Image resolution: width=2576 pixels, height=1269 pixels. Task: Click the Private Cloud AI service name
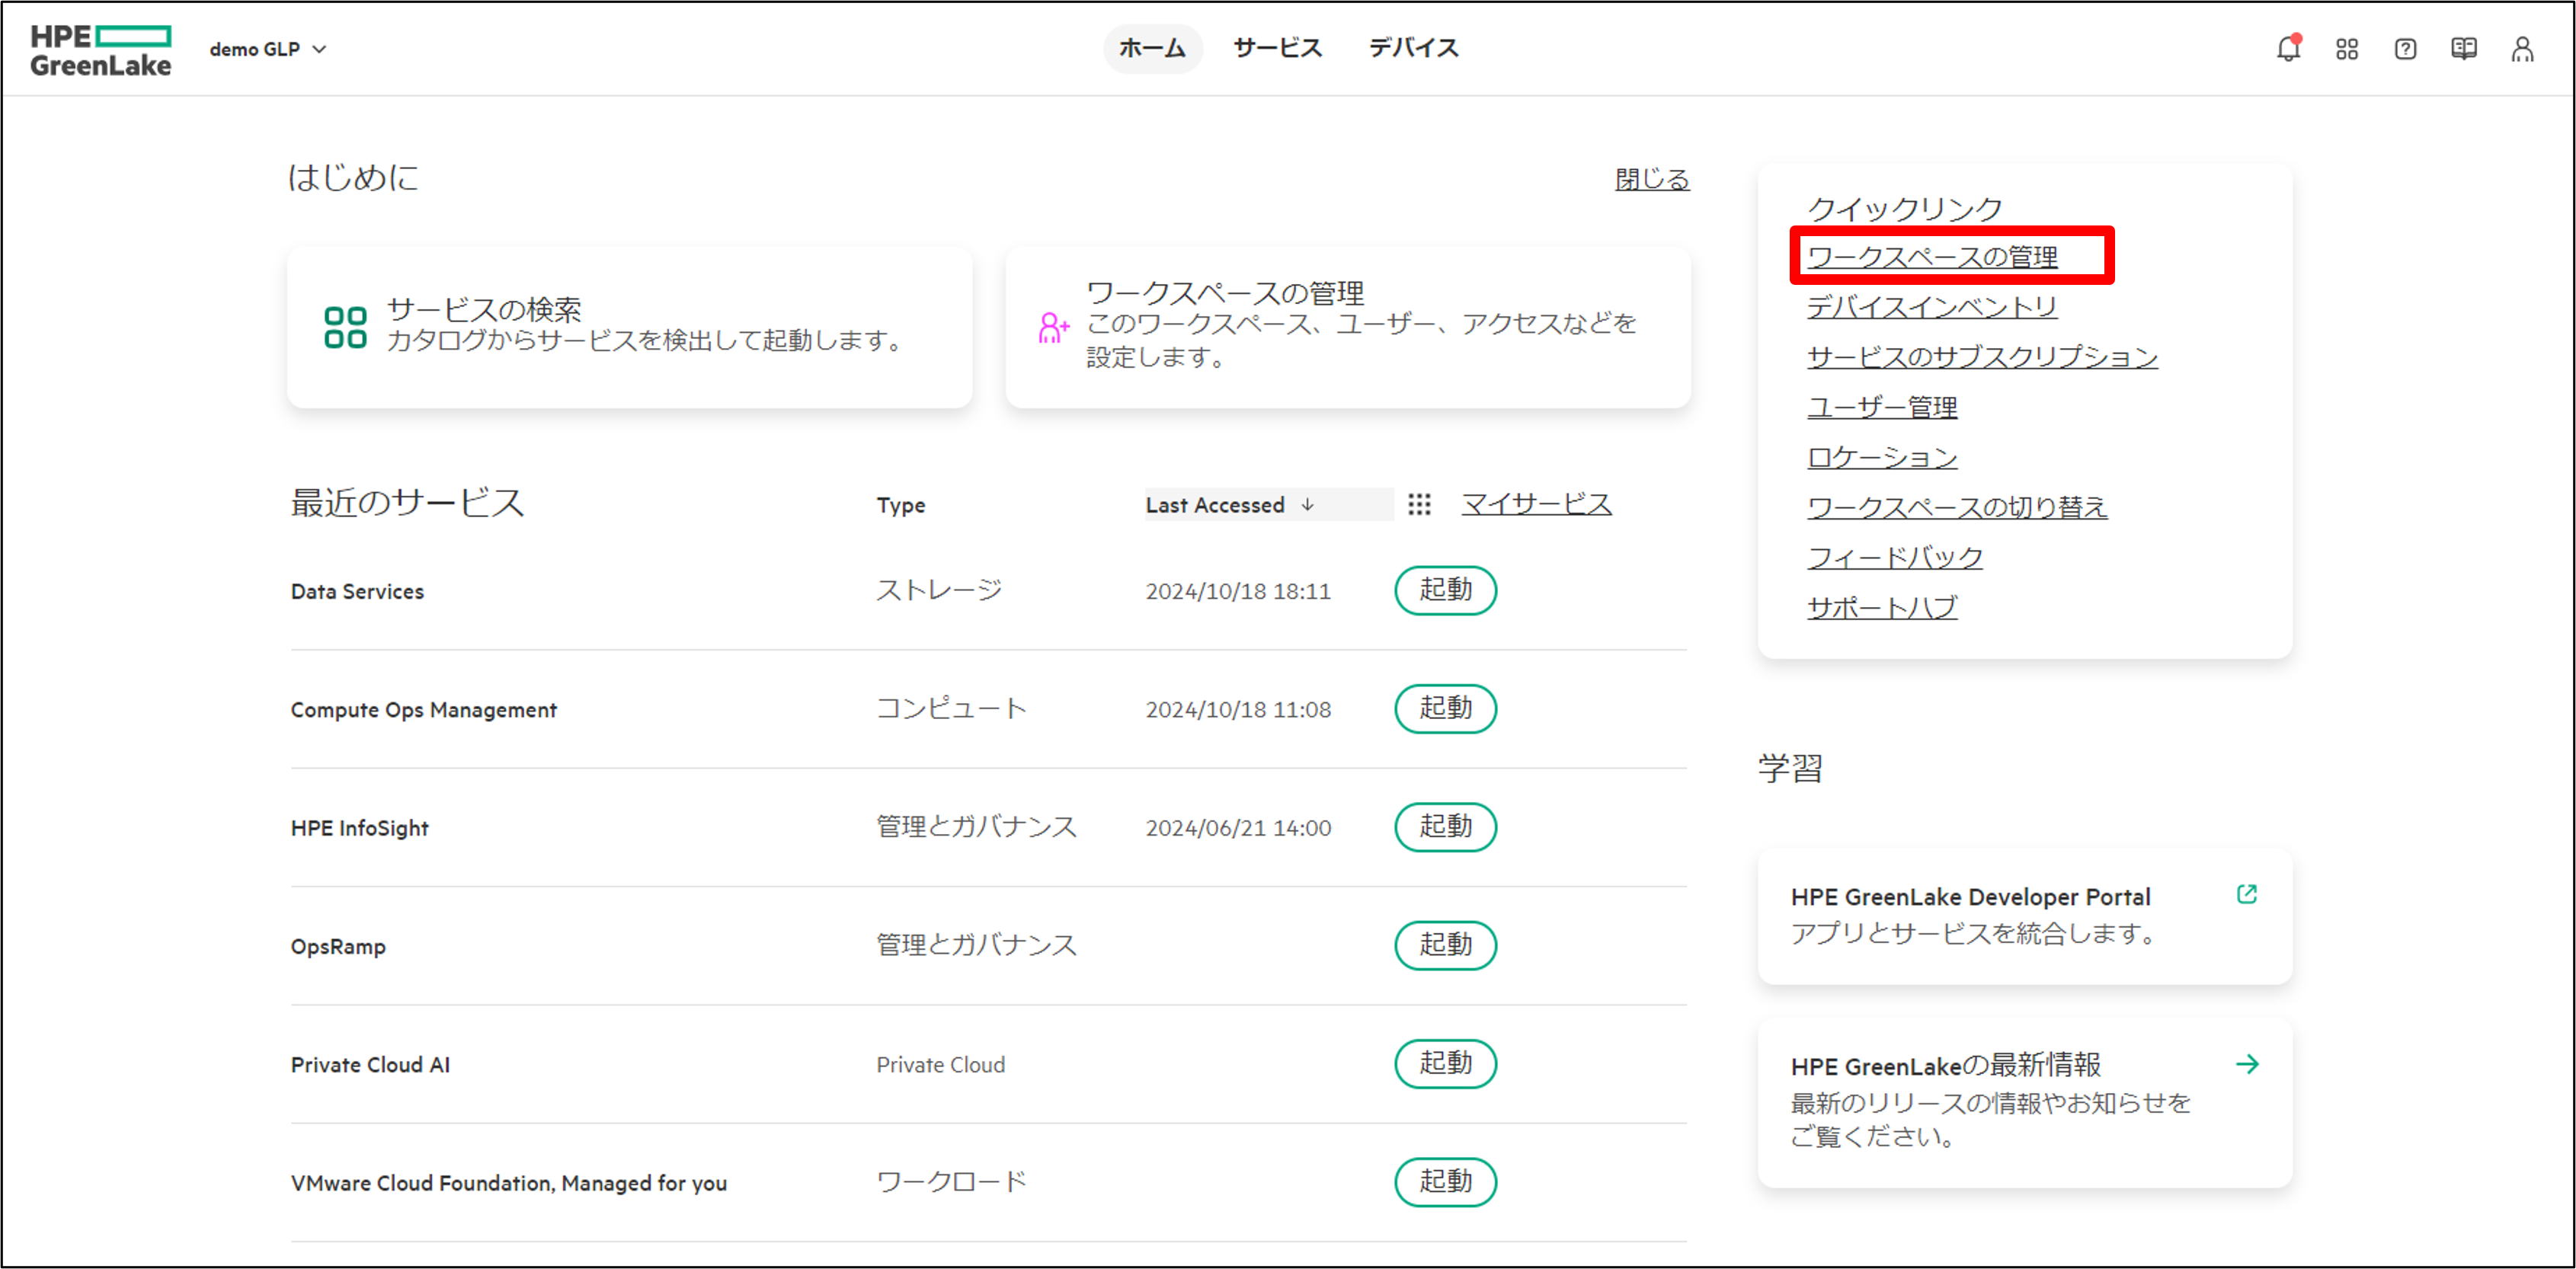click(x=370, y=1065)
